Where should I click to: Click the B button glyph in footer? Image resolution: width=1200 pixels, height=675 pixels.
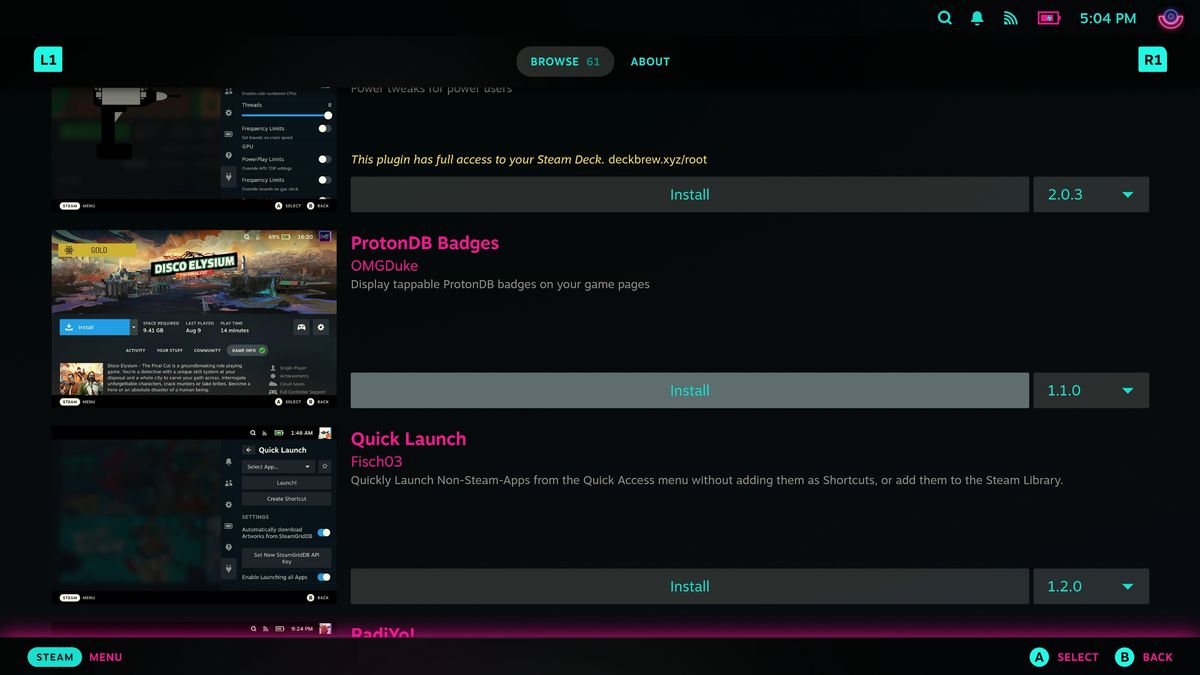tap(1125, 657)
